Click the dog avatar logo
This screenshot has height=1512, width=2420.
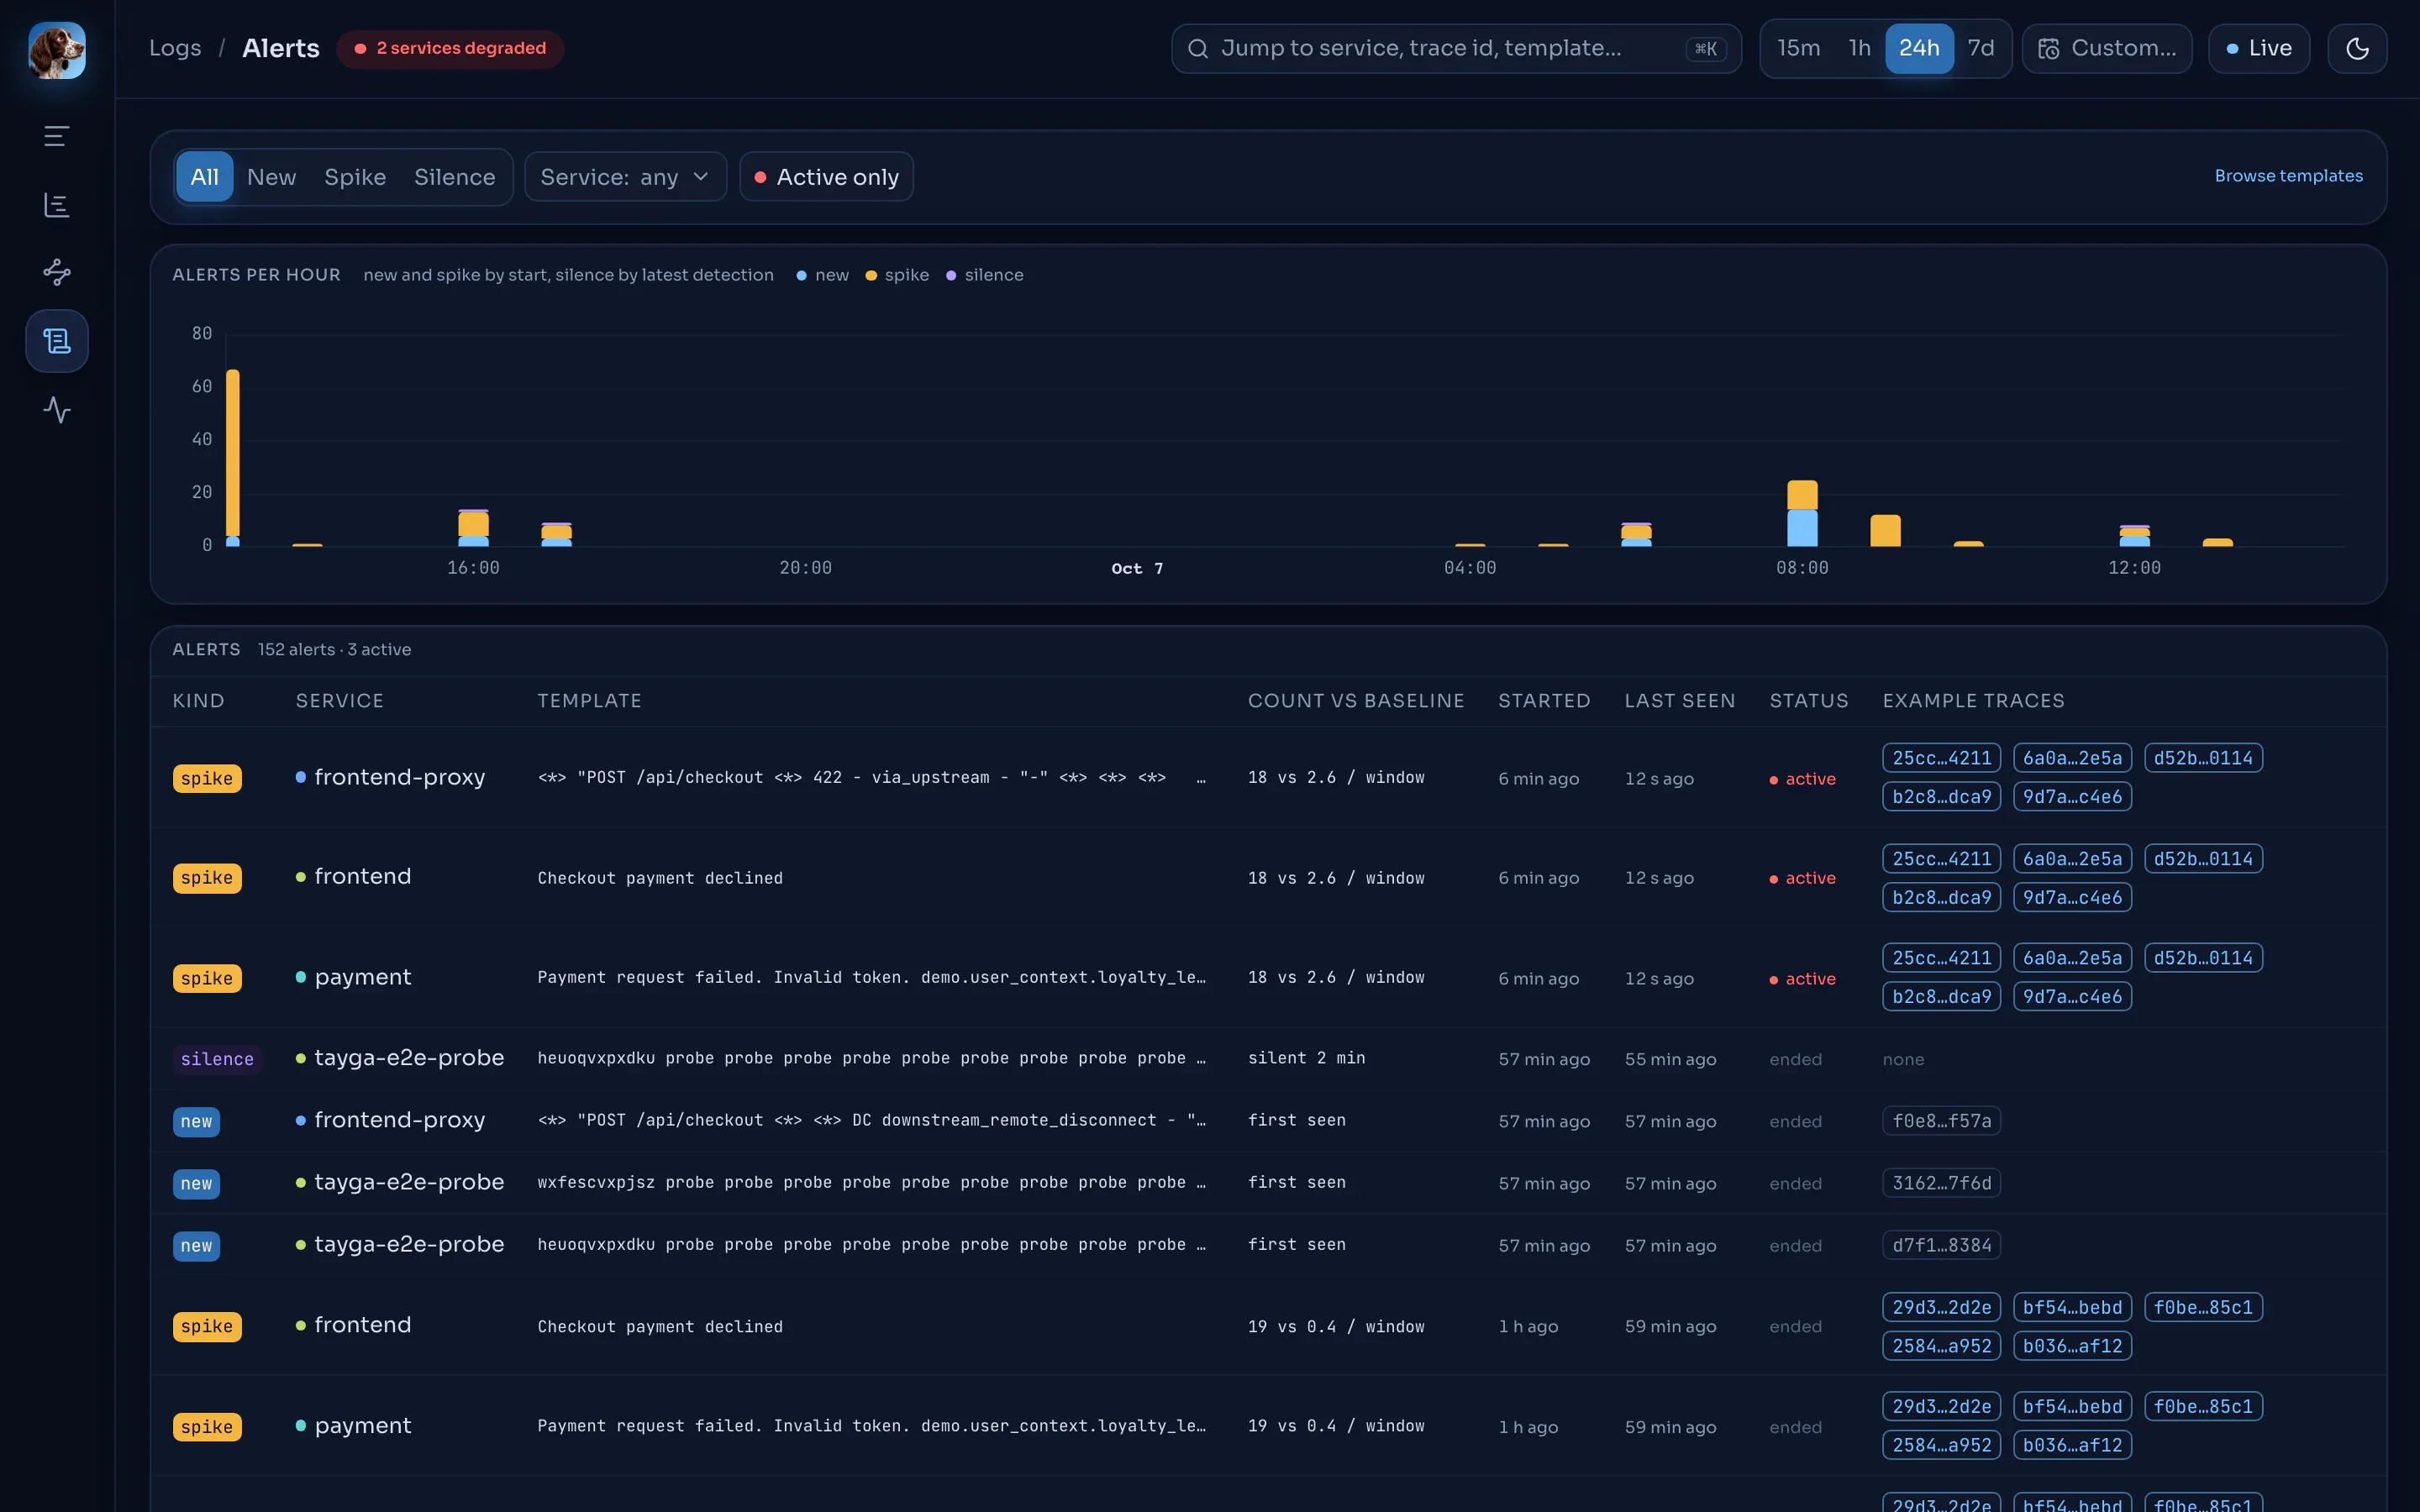(57, 50)
